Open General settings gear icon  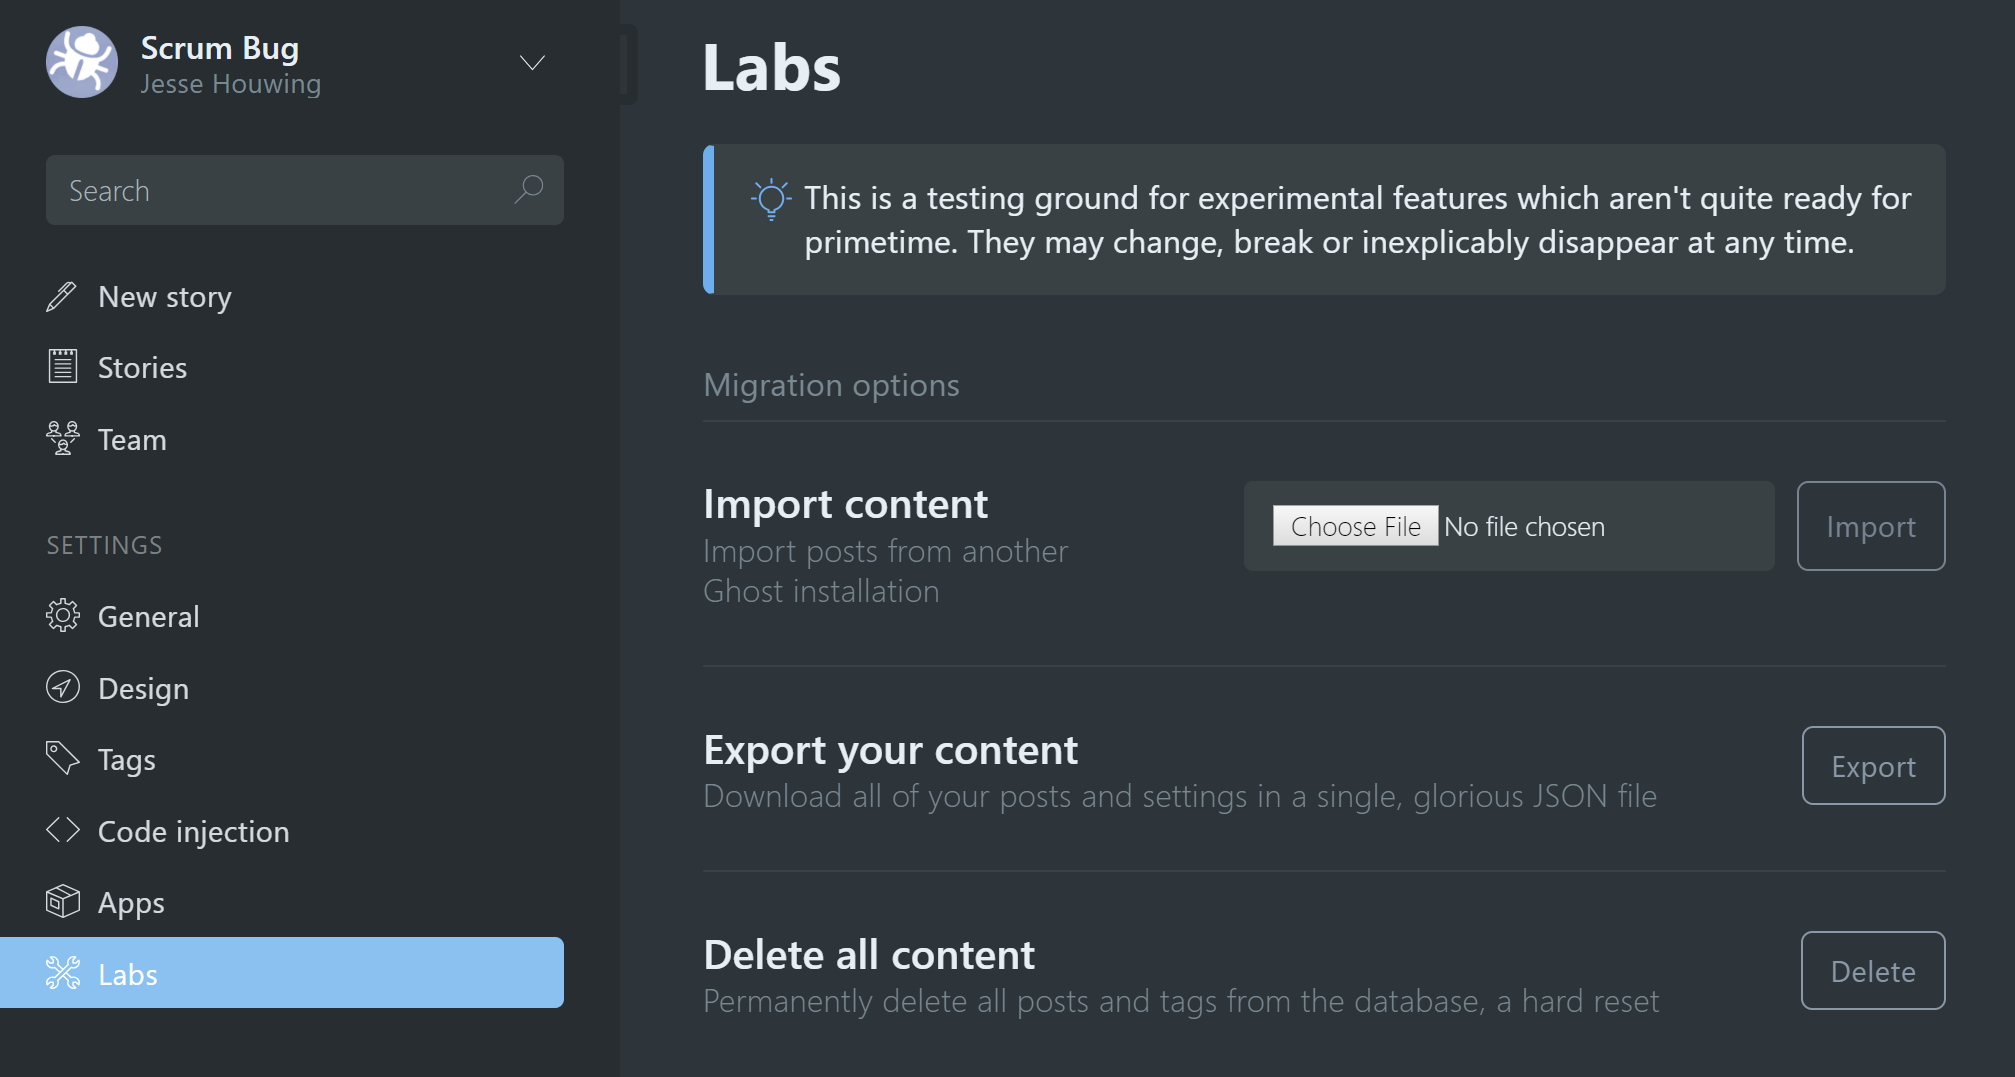point(62,616)
